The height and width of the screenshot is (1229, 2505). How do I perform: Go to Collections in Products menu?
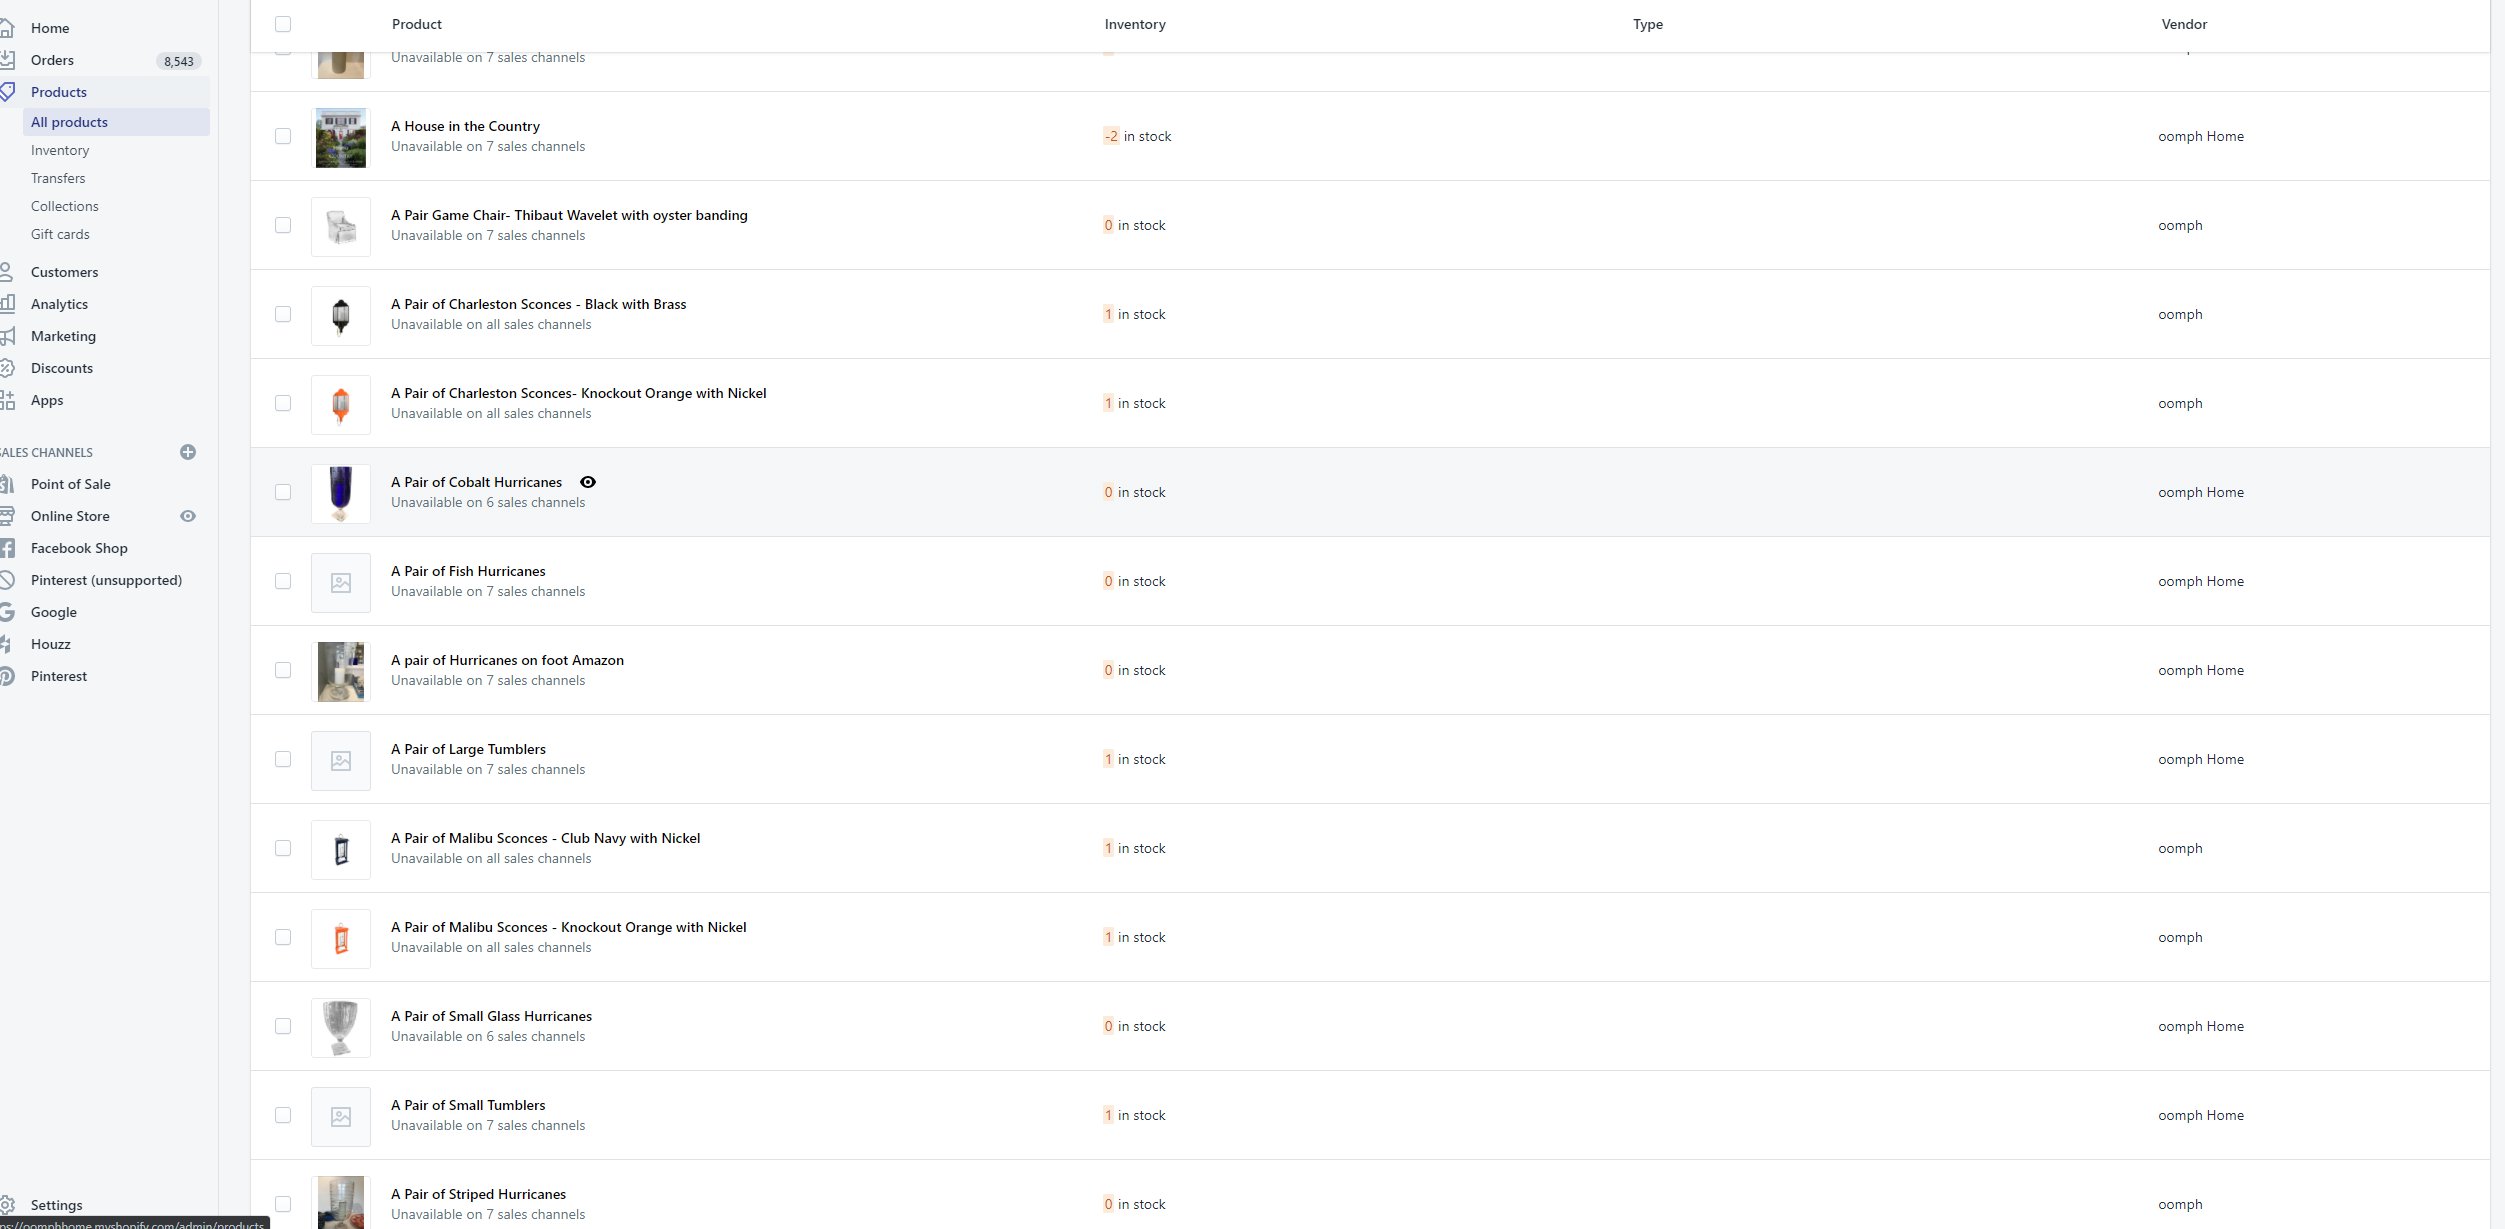[x=64, y=206]
